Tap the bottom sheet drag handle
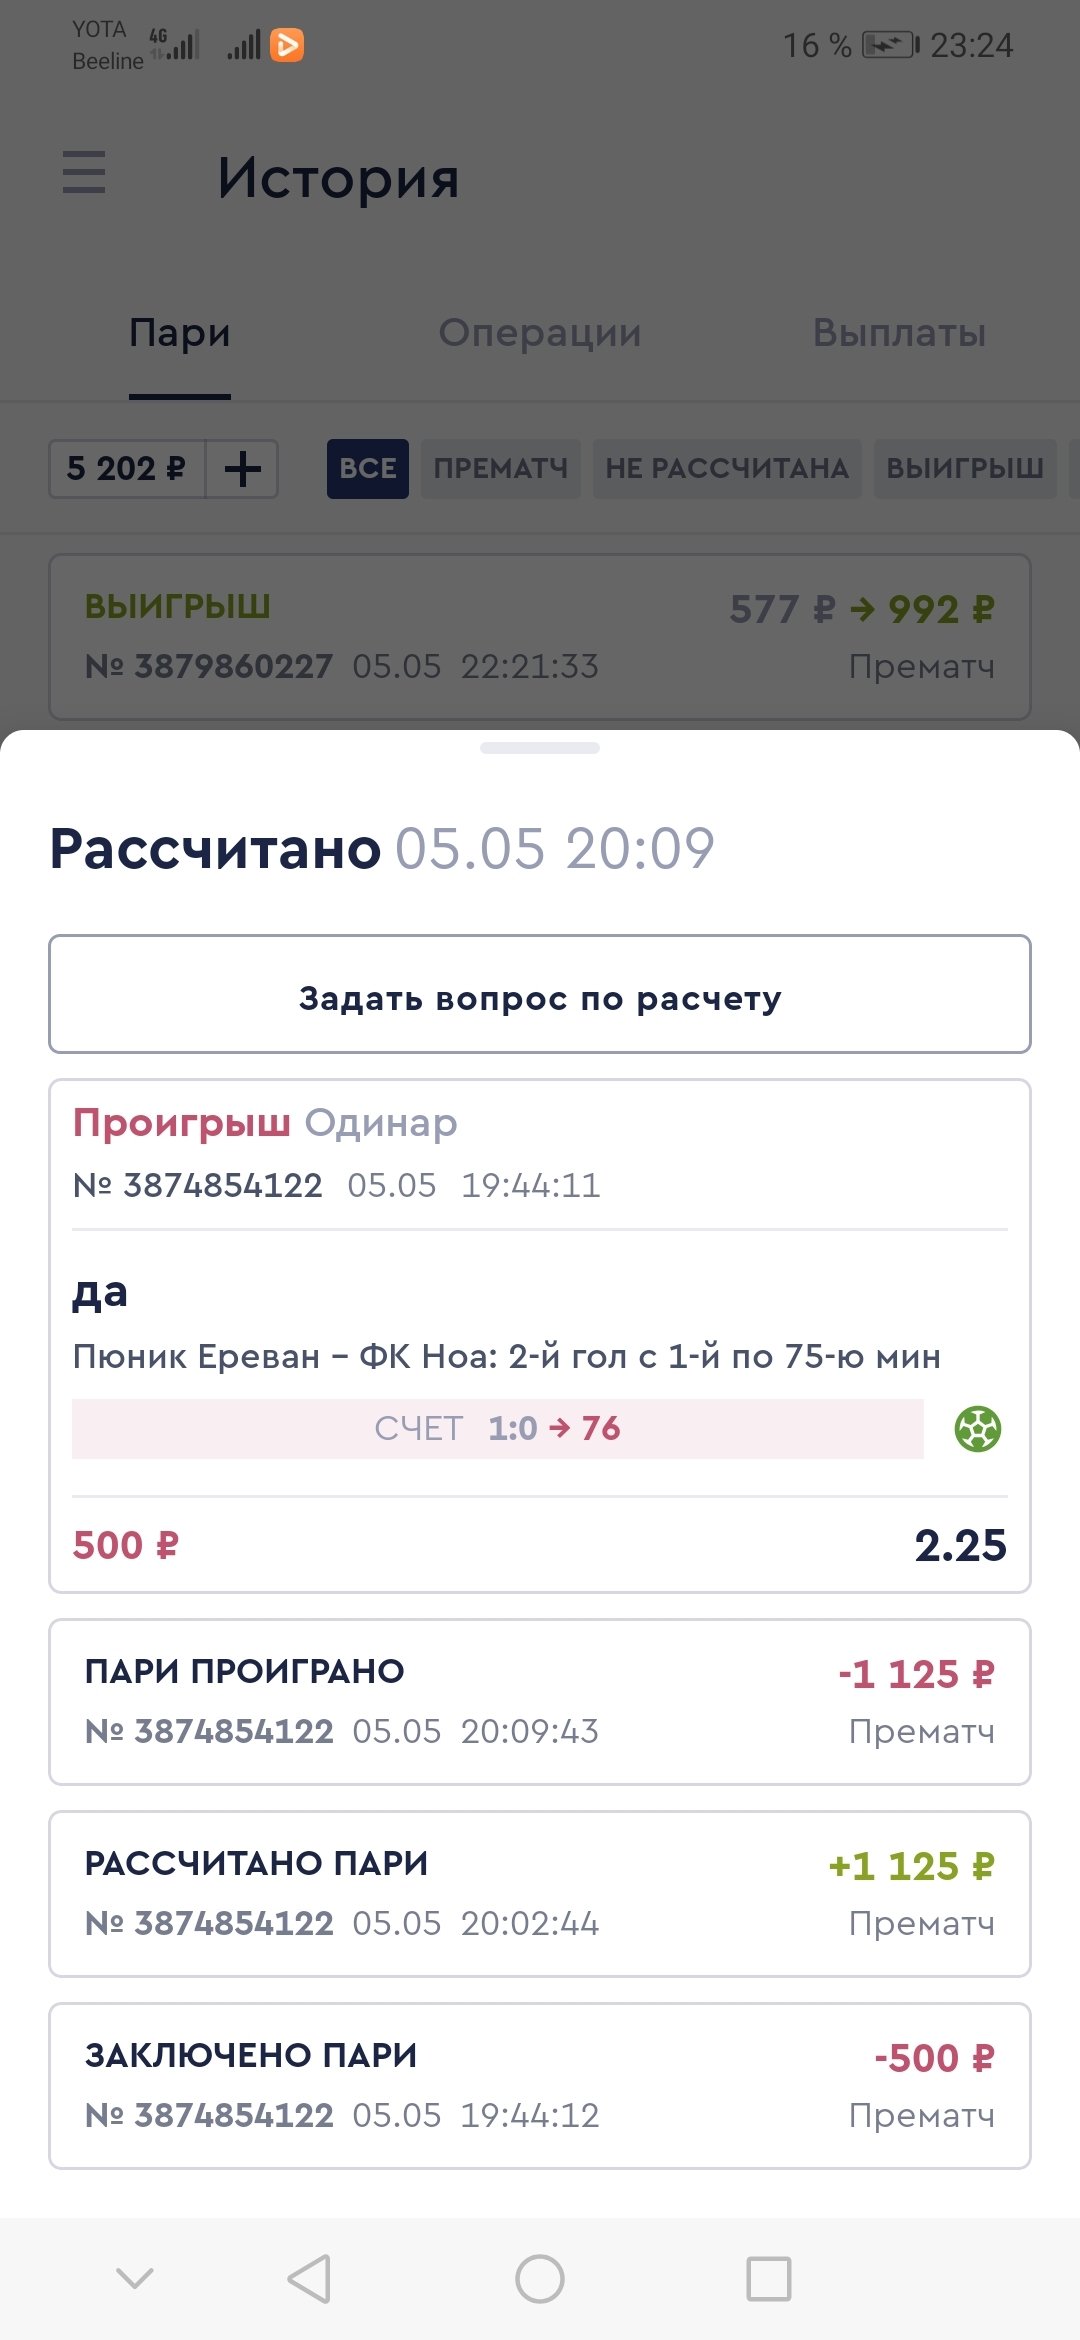This screenshot has height=2340, width=1080. click(x=540, y=748)
